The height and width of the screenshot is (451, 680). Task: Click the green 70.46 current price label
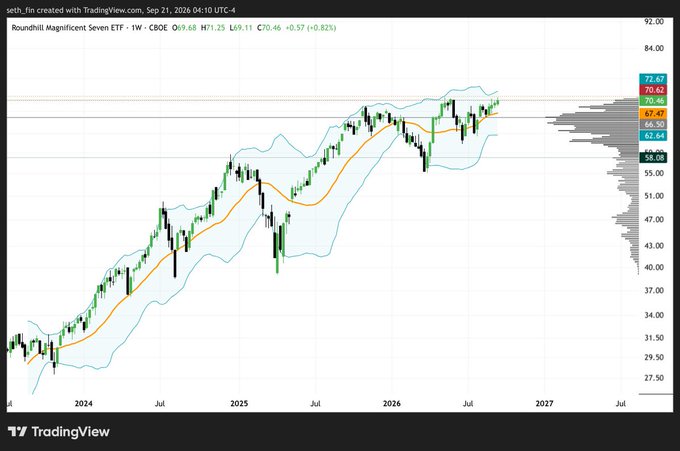click(x=654, y=101)
